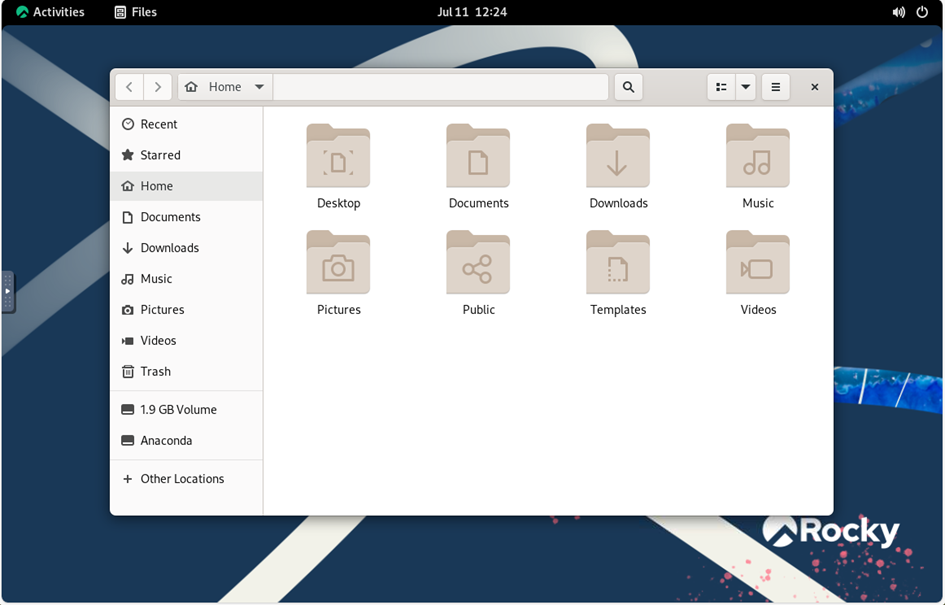
Task: Open view options dropdown arrow
Action: point(746,87)
